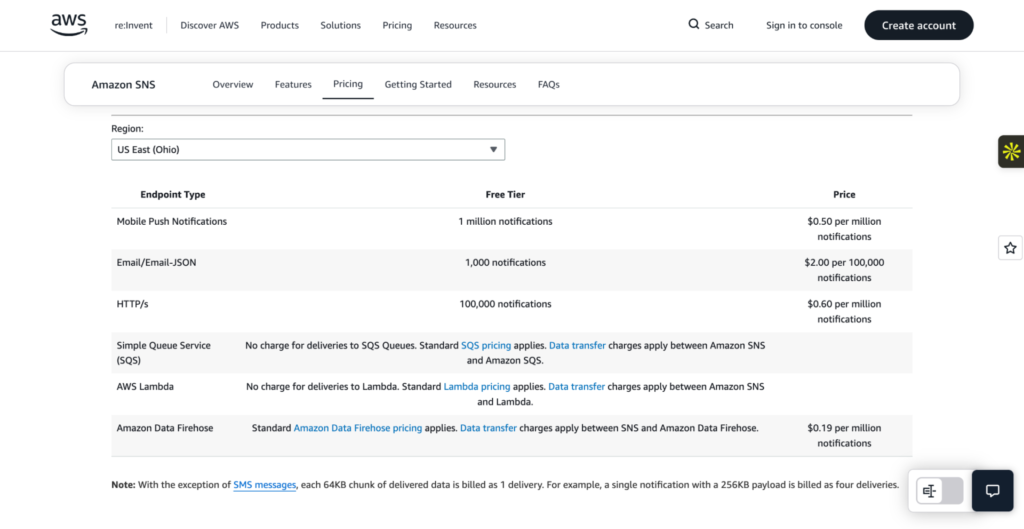Image resolution: width=1024 pixels, height=529 pixels.
Task: Open Data transfer link in AWS Lambda row
Action: 576,387
